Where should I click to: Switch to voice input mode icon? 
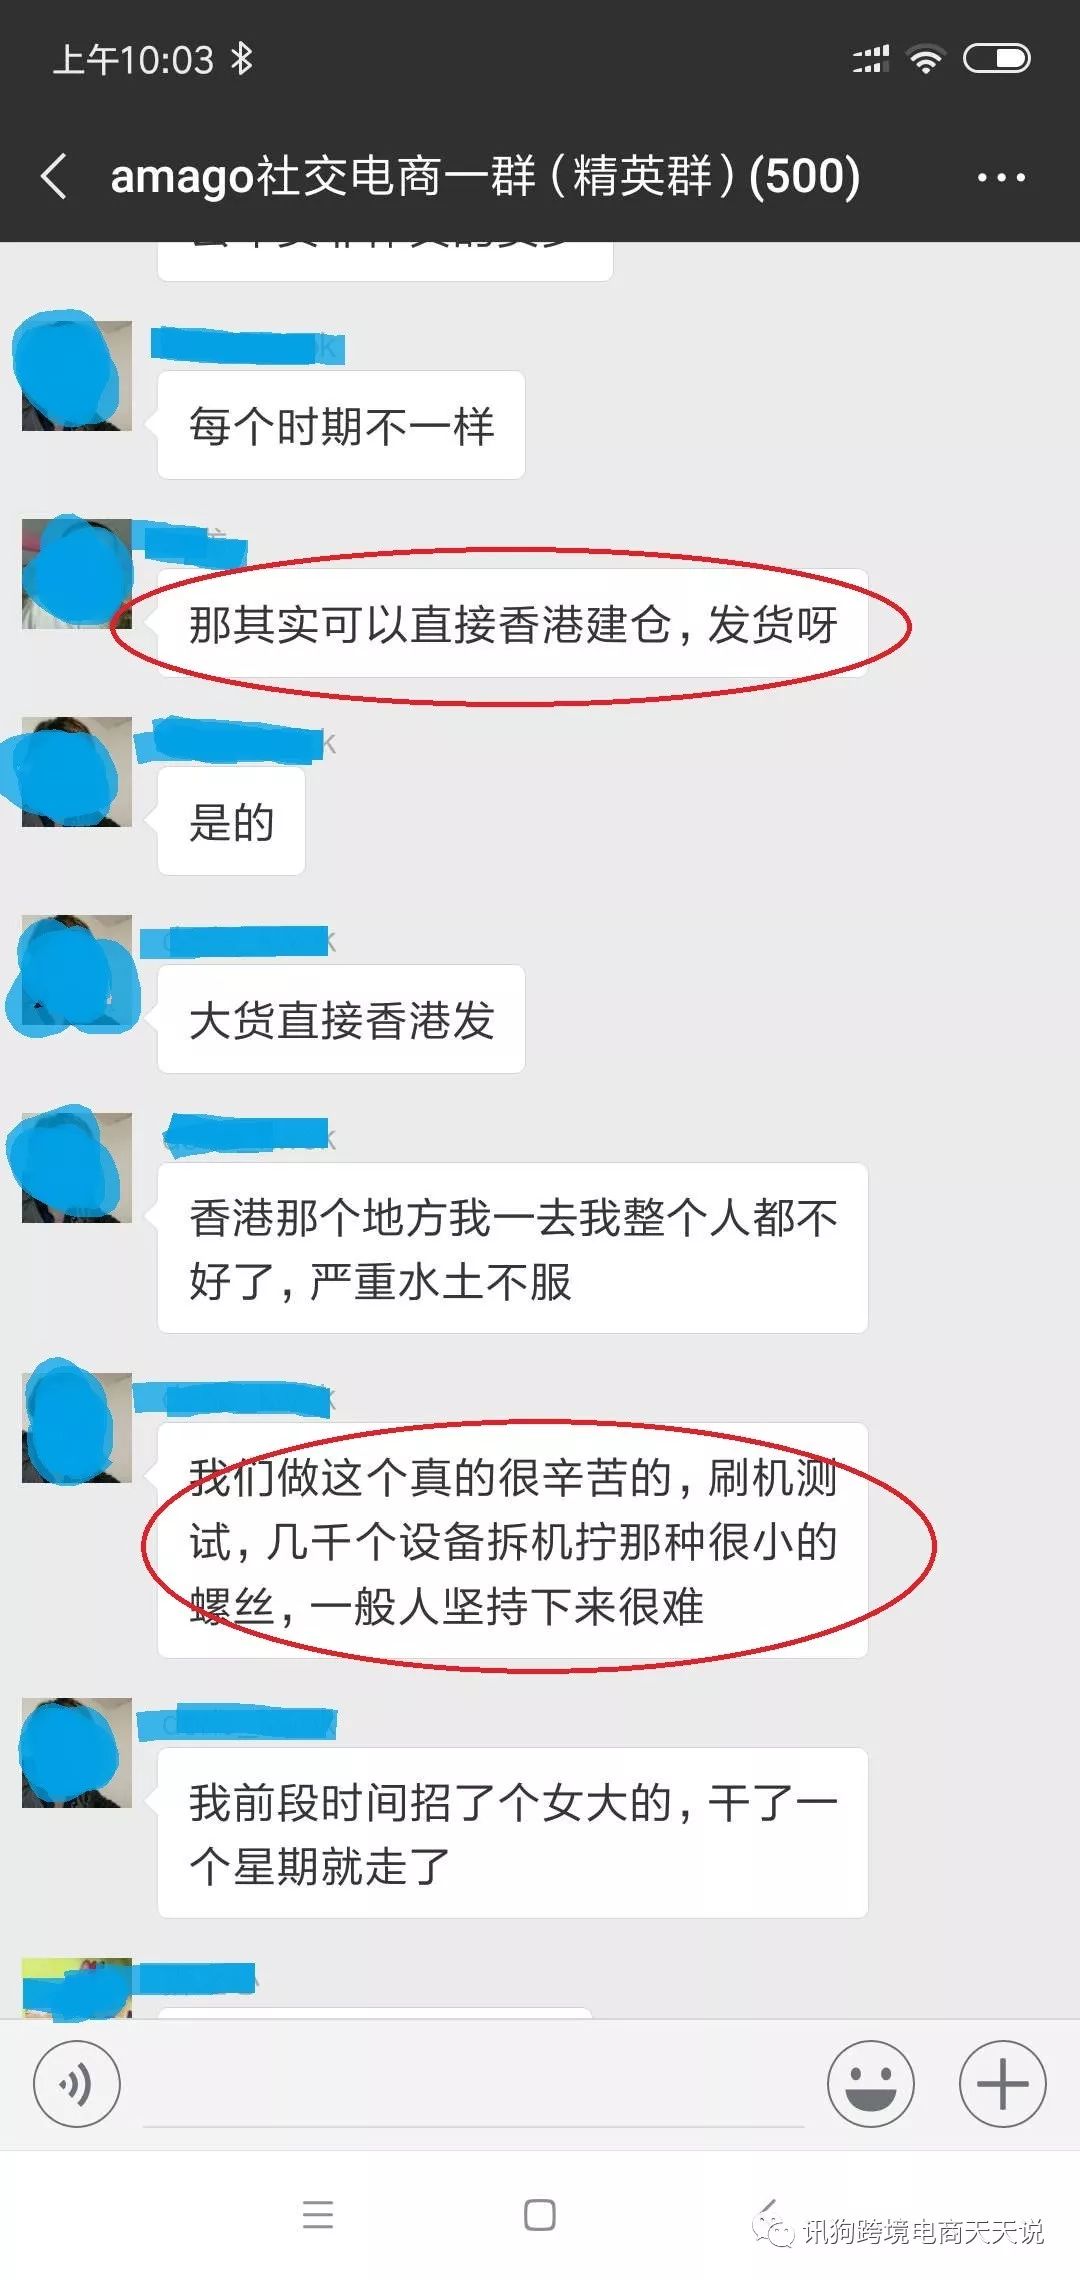(77, 2085)
